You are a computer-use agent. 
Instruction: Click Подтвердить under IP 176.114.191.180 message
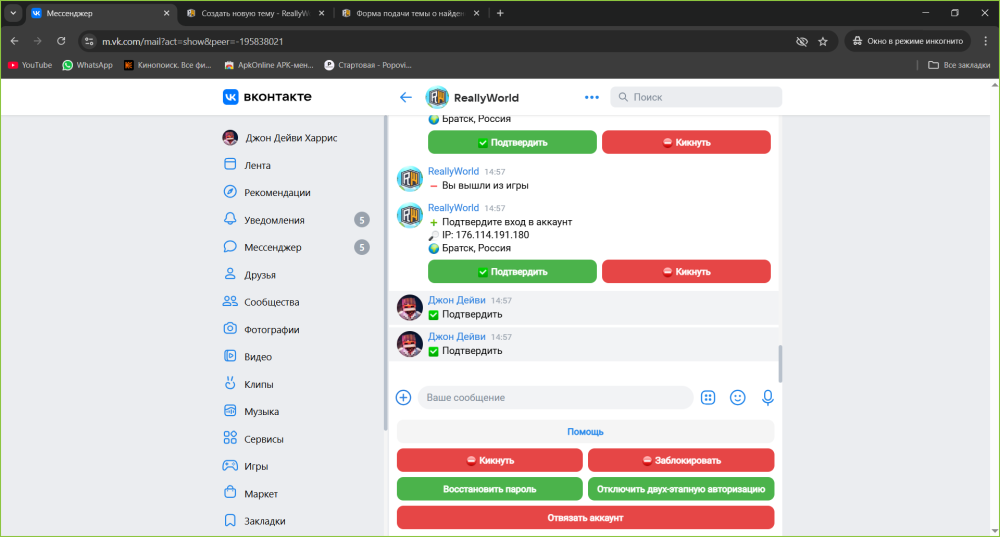(x=512, y=272)
